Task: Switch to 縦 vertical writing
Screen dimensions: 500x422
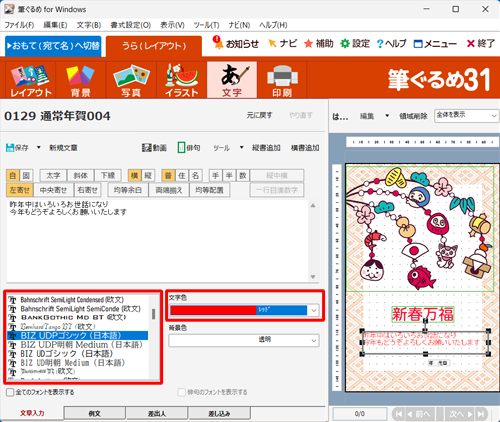Action: pos(148,175)
